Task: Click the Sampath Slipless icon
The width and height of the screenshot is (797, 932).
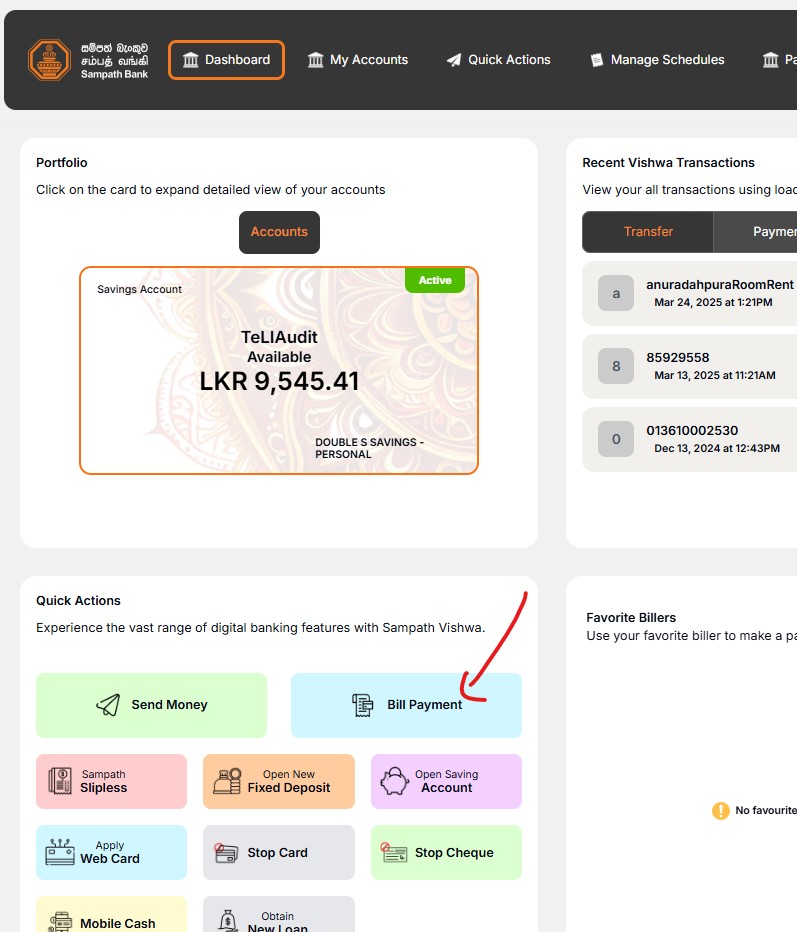Action: coord(59,781)
